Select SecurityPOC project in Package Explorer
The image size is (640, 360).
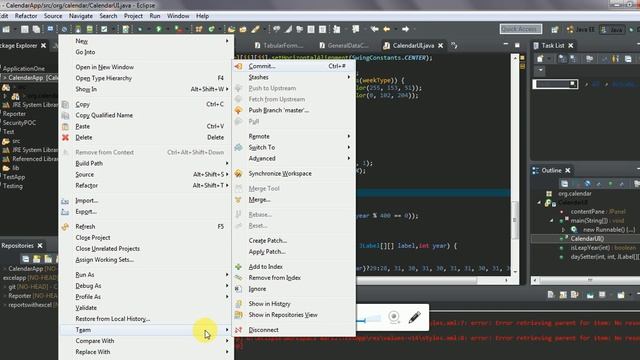(19, 123)
